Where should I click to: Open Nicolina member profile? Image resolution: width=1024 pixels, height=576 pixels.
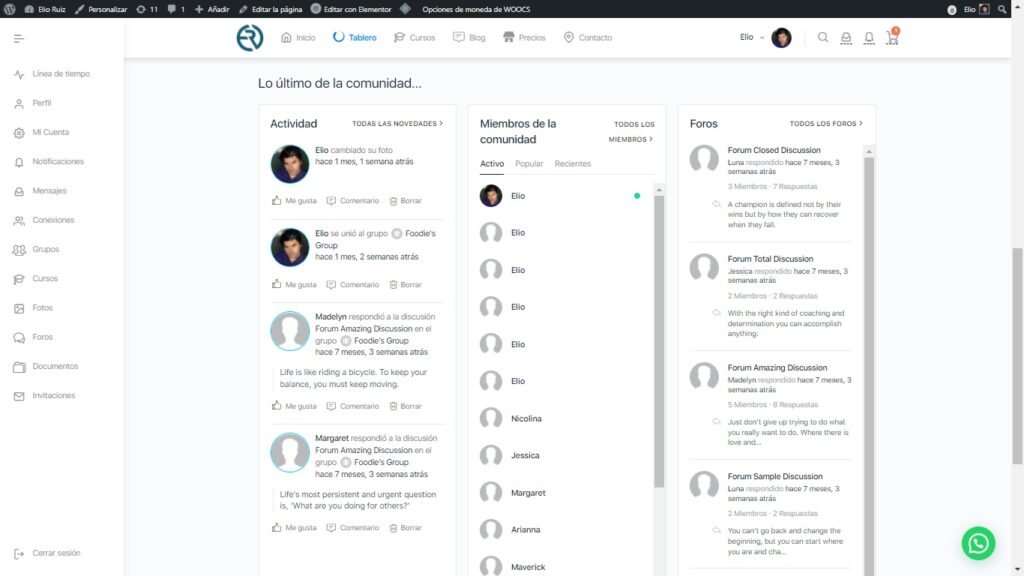(x=526, y=419)
